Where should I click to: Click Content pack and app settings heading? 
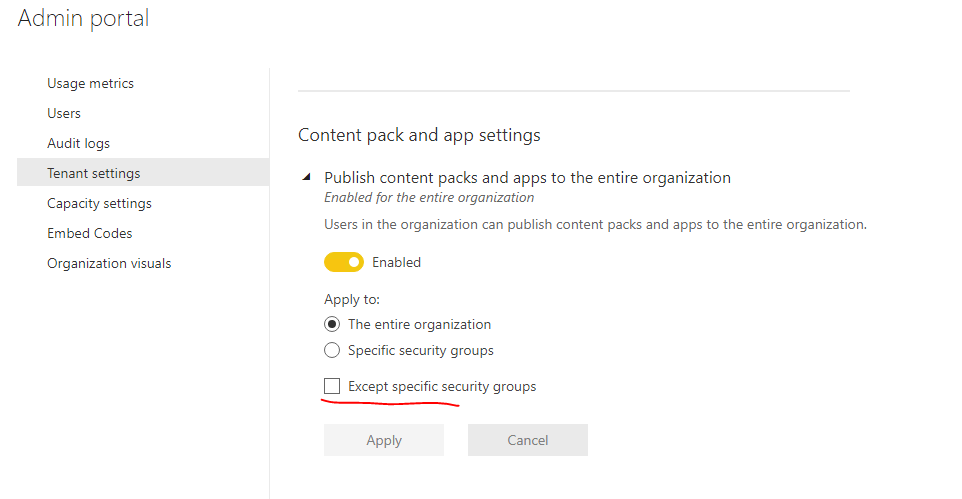(419, 135)
